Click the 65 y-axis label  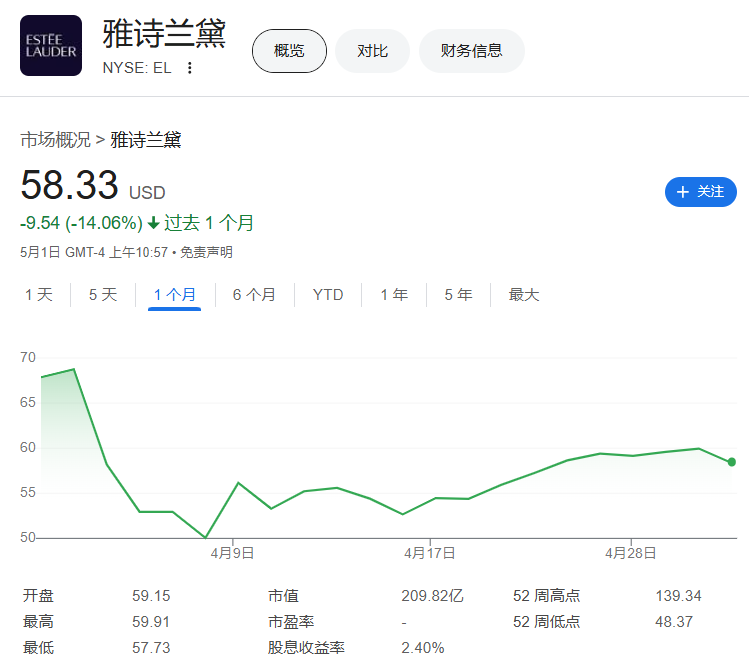(x=28, y=402)
